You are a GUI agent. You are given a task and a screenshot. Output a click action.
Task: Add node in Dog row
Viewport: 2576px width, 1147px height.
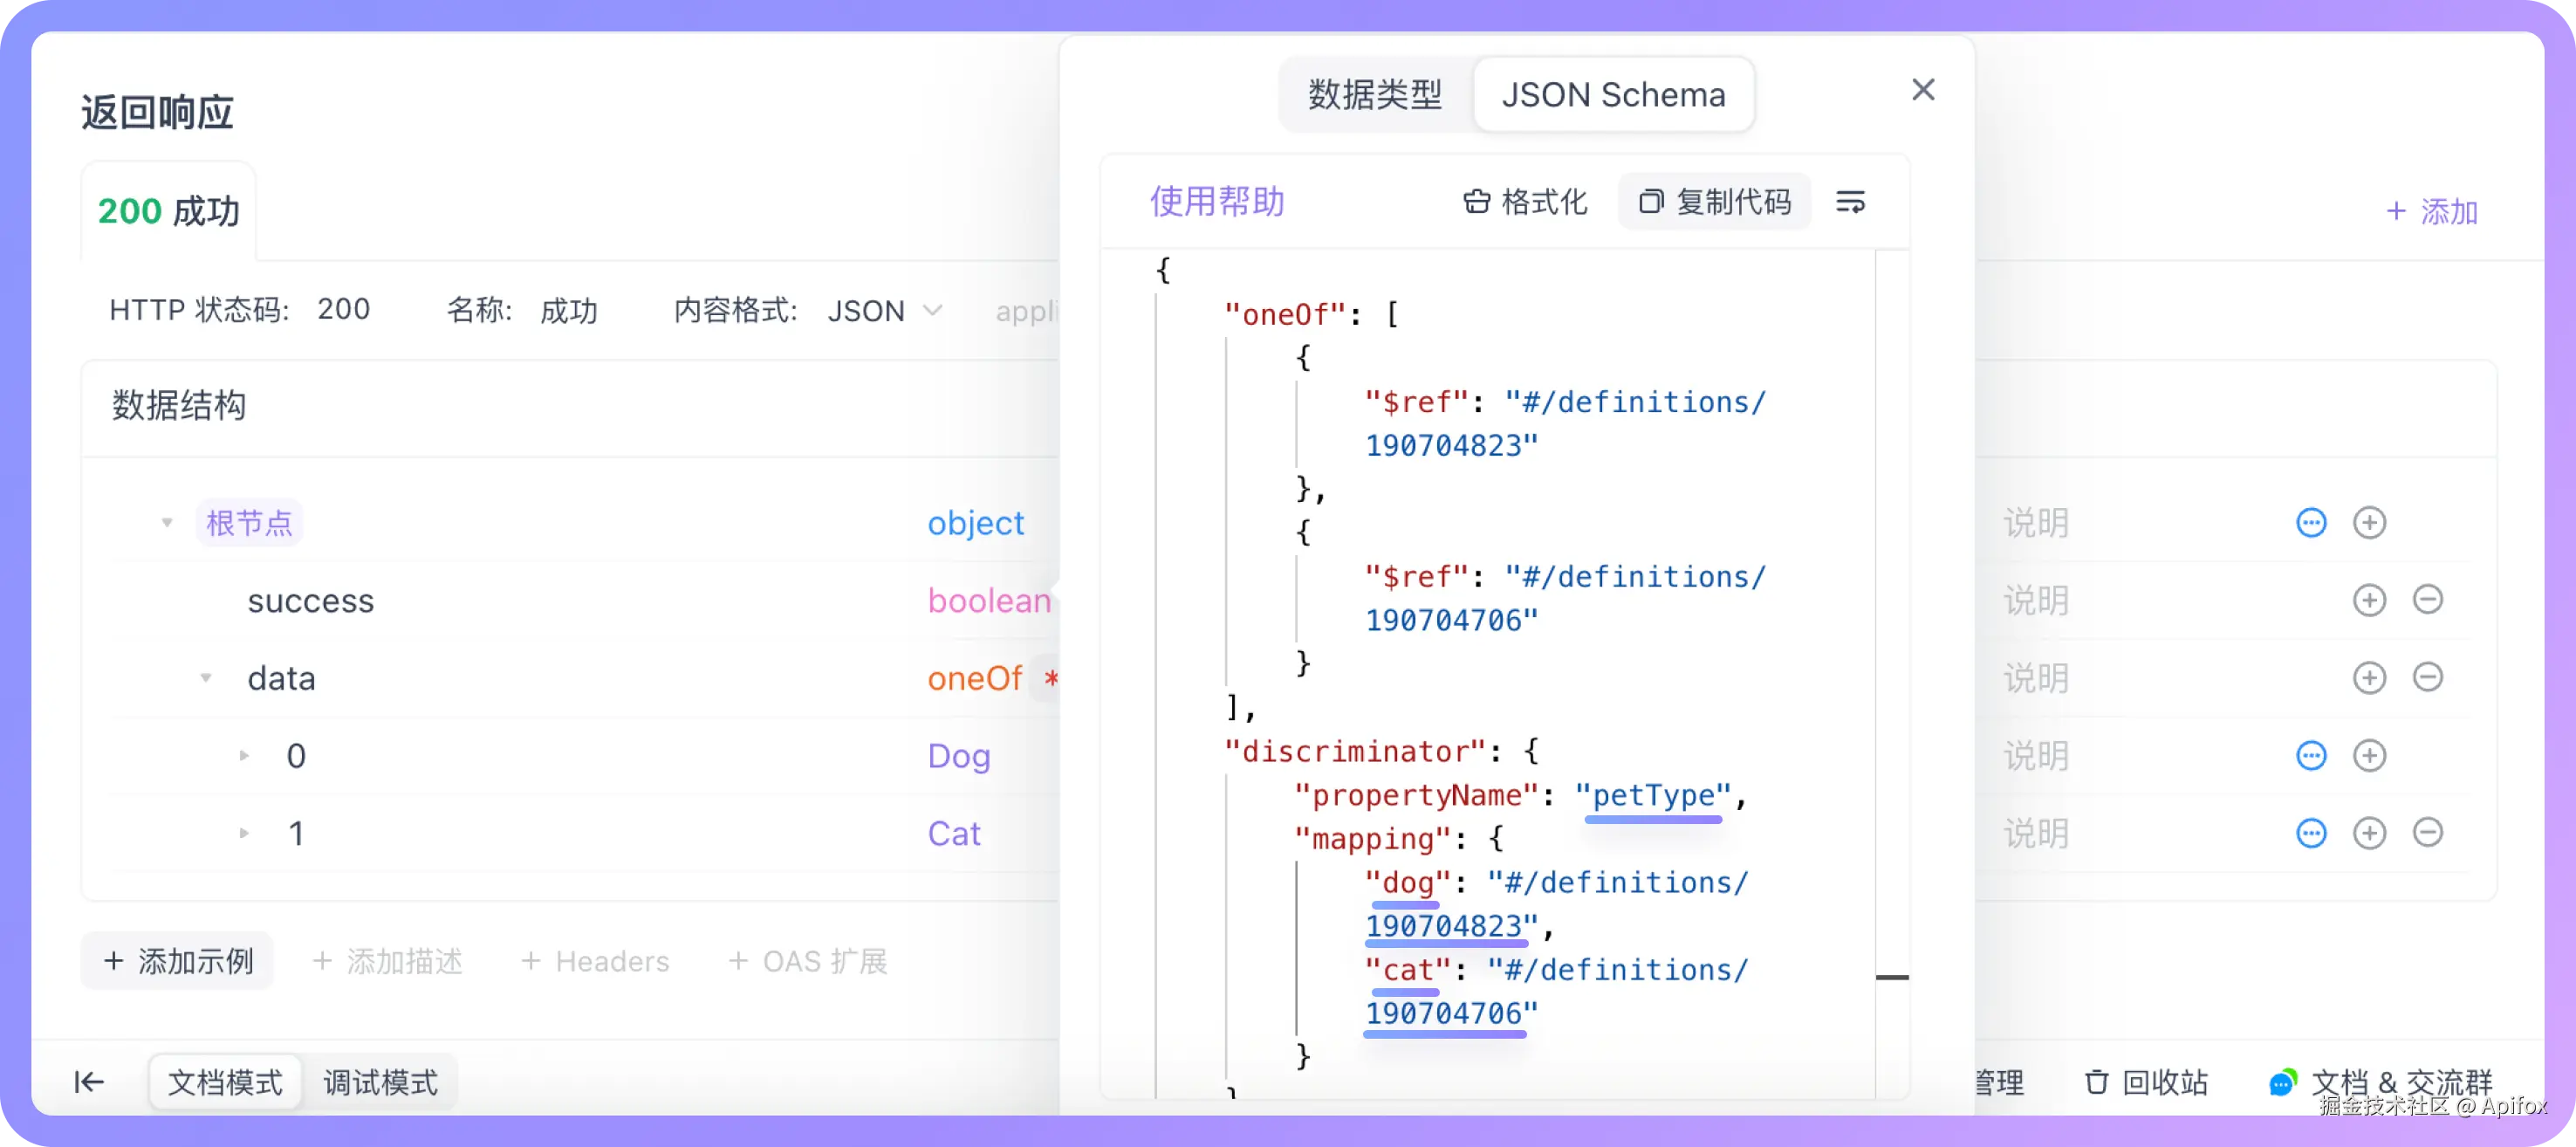(x=2368, y=755)
